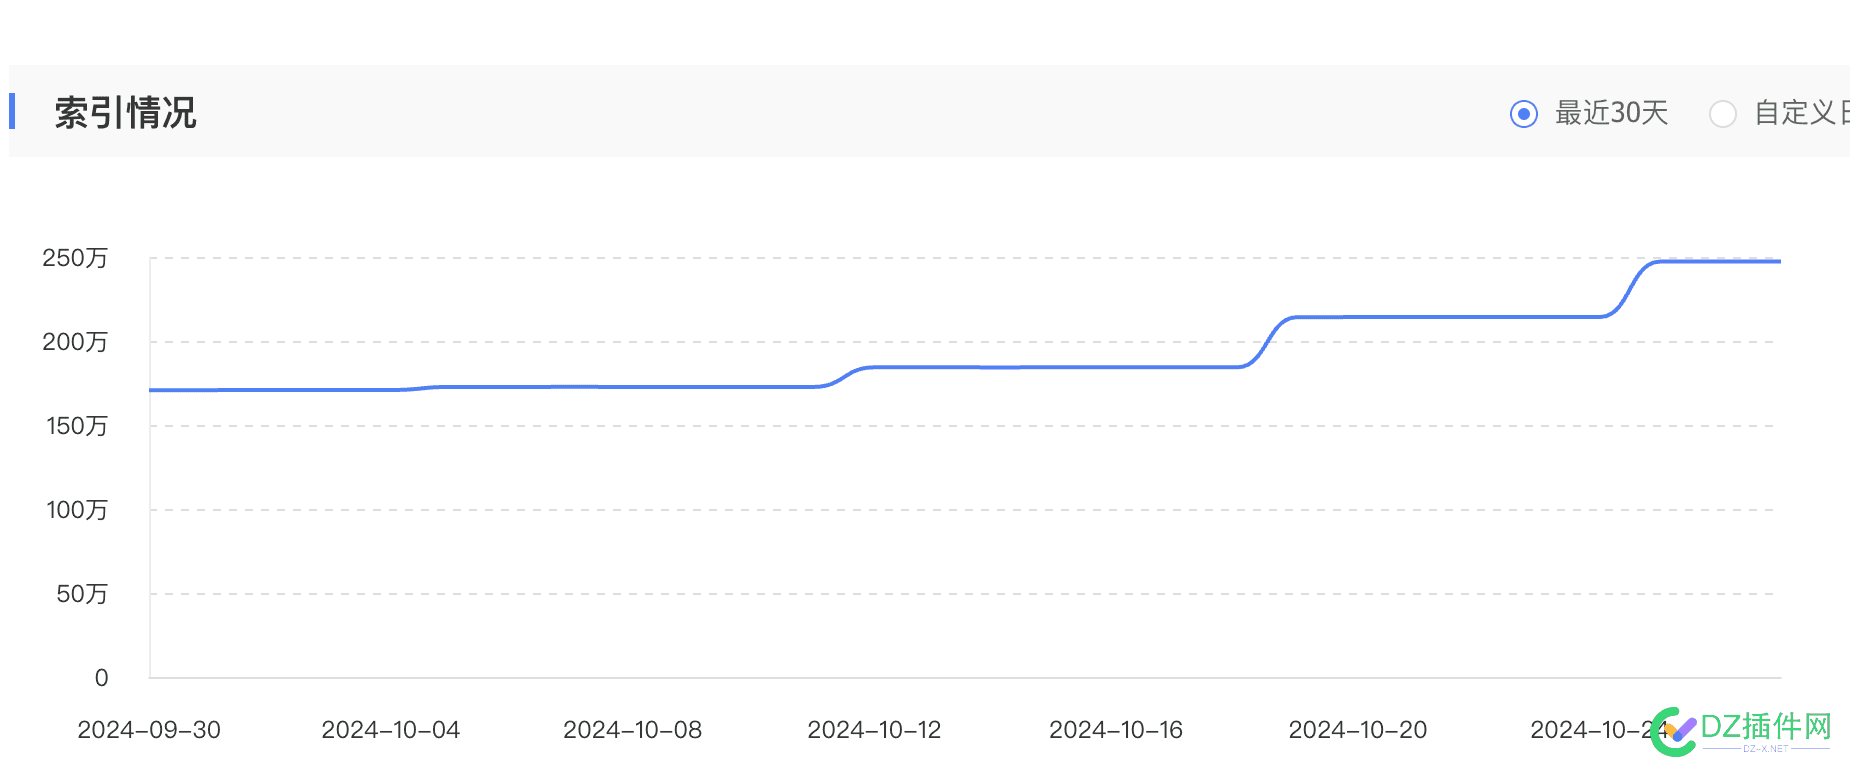1850x772 pixels.
Task: Click the 150万 y-axis label
Action: pos(77,426)
